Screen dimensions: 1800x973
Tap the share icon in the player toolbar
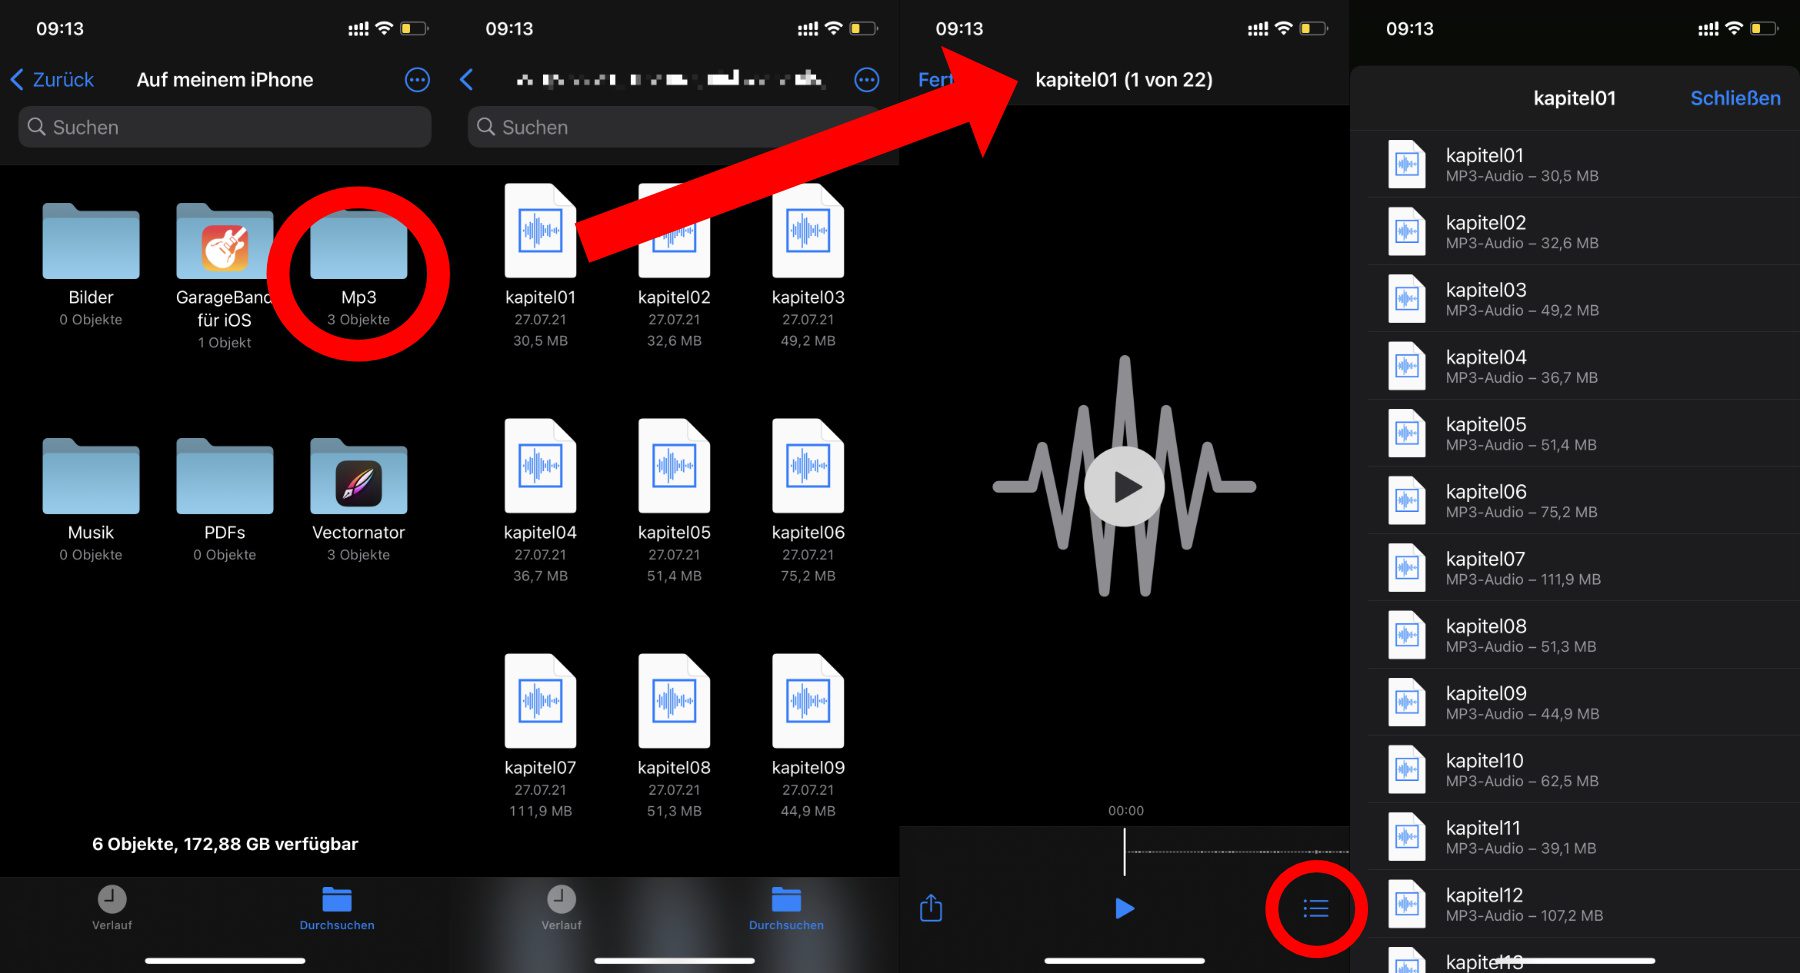[x=931, y=907]
